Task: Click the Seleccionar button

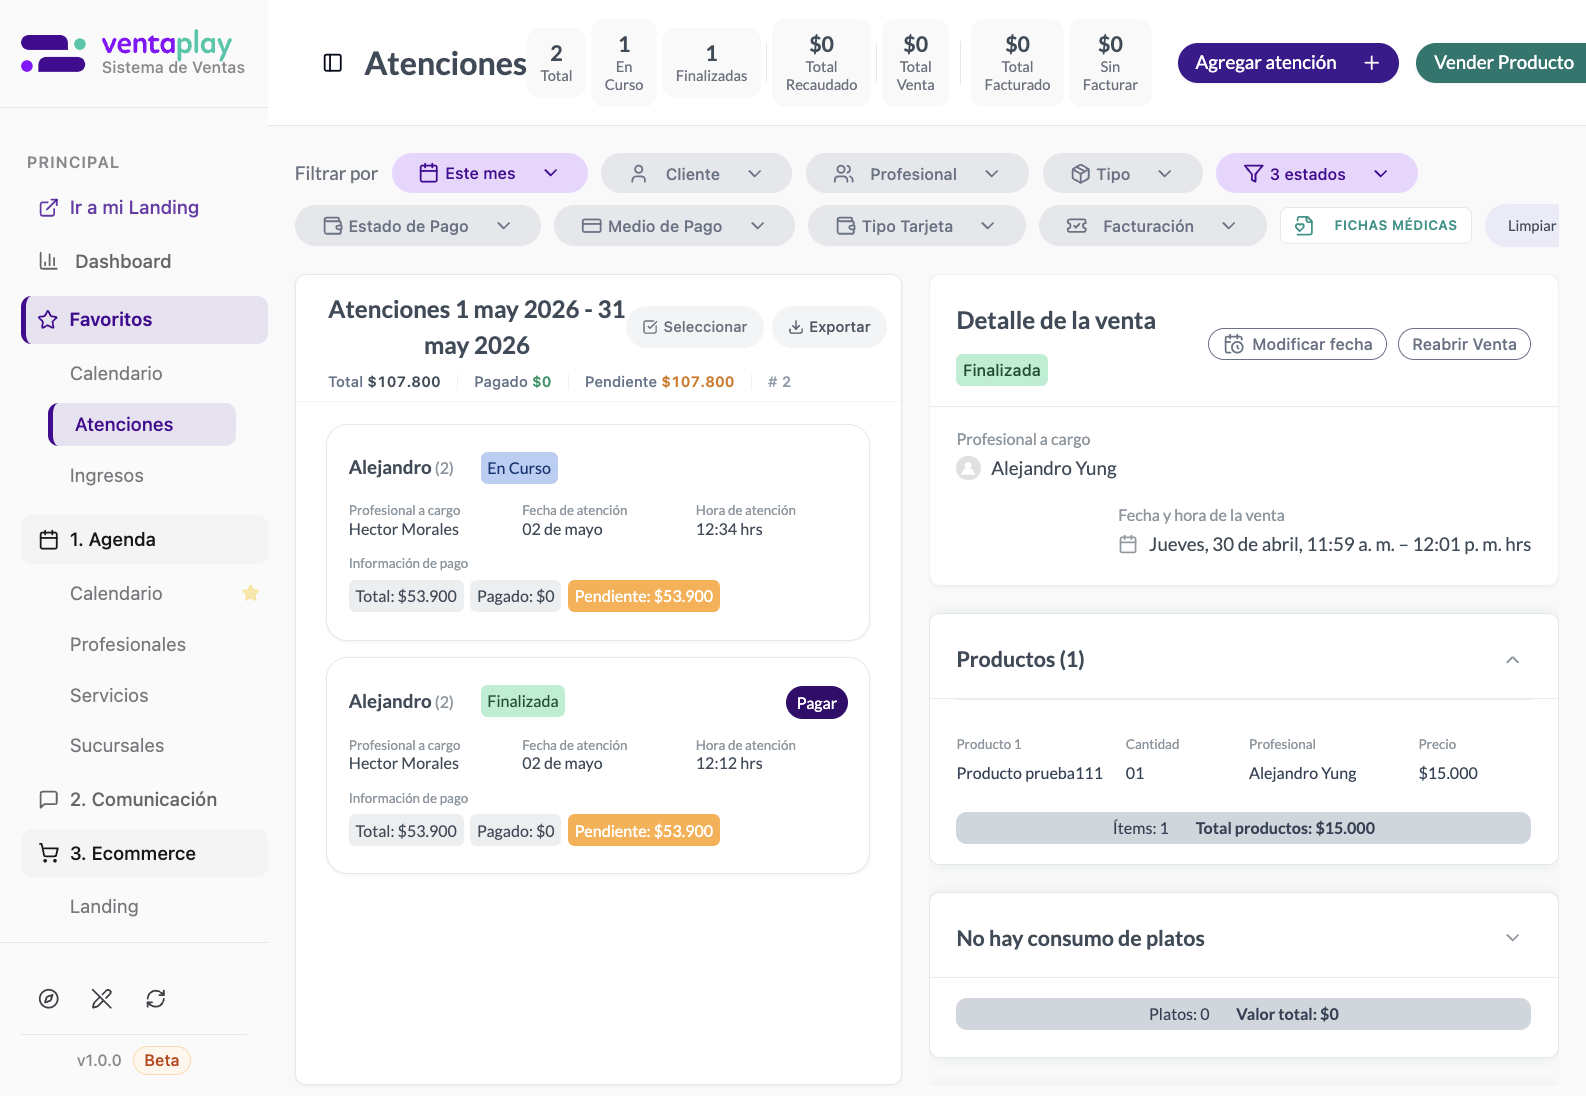Action: (695, 327)
